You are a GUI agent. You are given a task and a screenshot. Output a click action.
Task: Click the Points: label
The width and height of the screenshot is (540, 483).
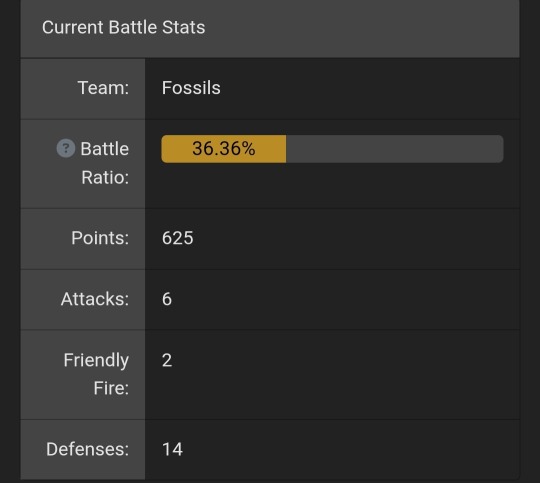tap(100, 238)
